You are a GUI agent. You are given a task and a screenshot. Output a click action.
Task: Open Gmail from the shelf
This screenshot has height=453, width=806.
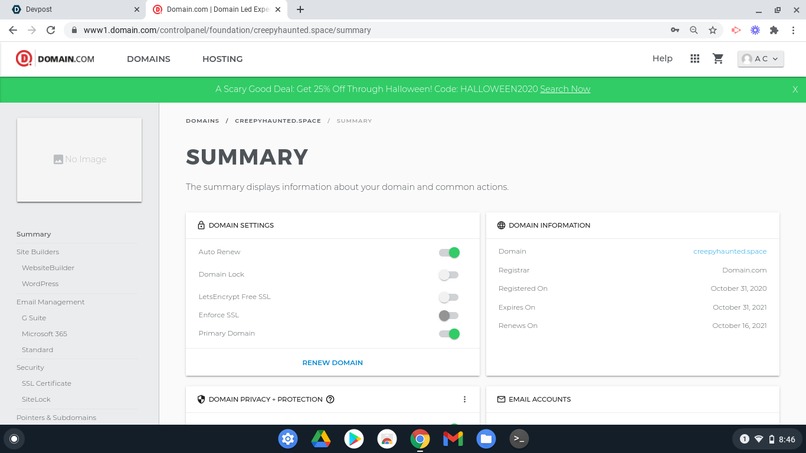point(453,439)
